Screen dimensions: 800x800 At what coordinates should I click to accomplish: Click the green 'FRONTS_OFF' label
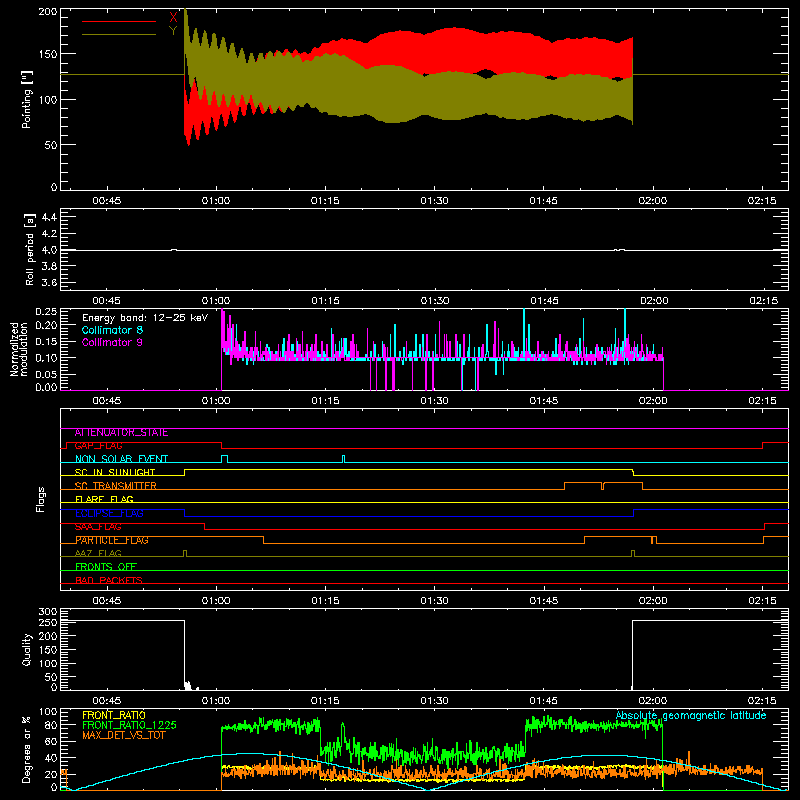click(x=106, y=567)
